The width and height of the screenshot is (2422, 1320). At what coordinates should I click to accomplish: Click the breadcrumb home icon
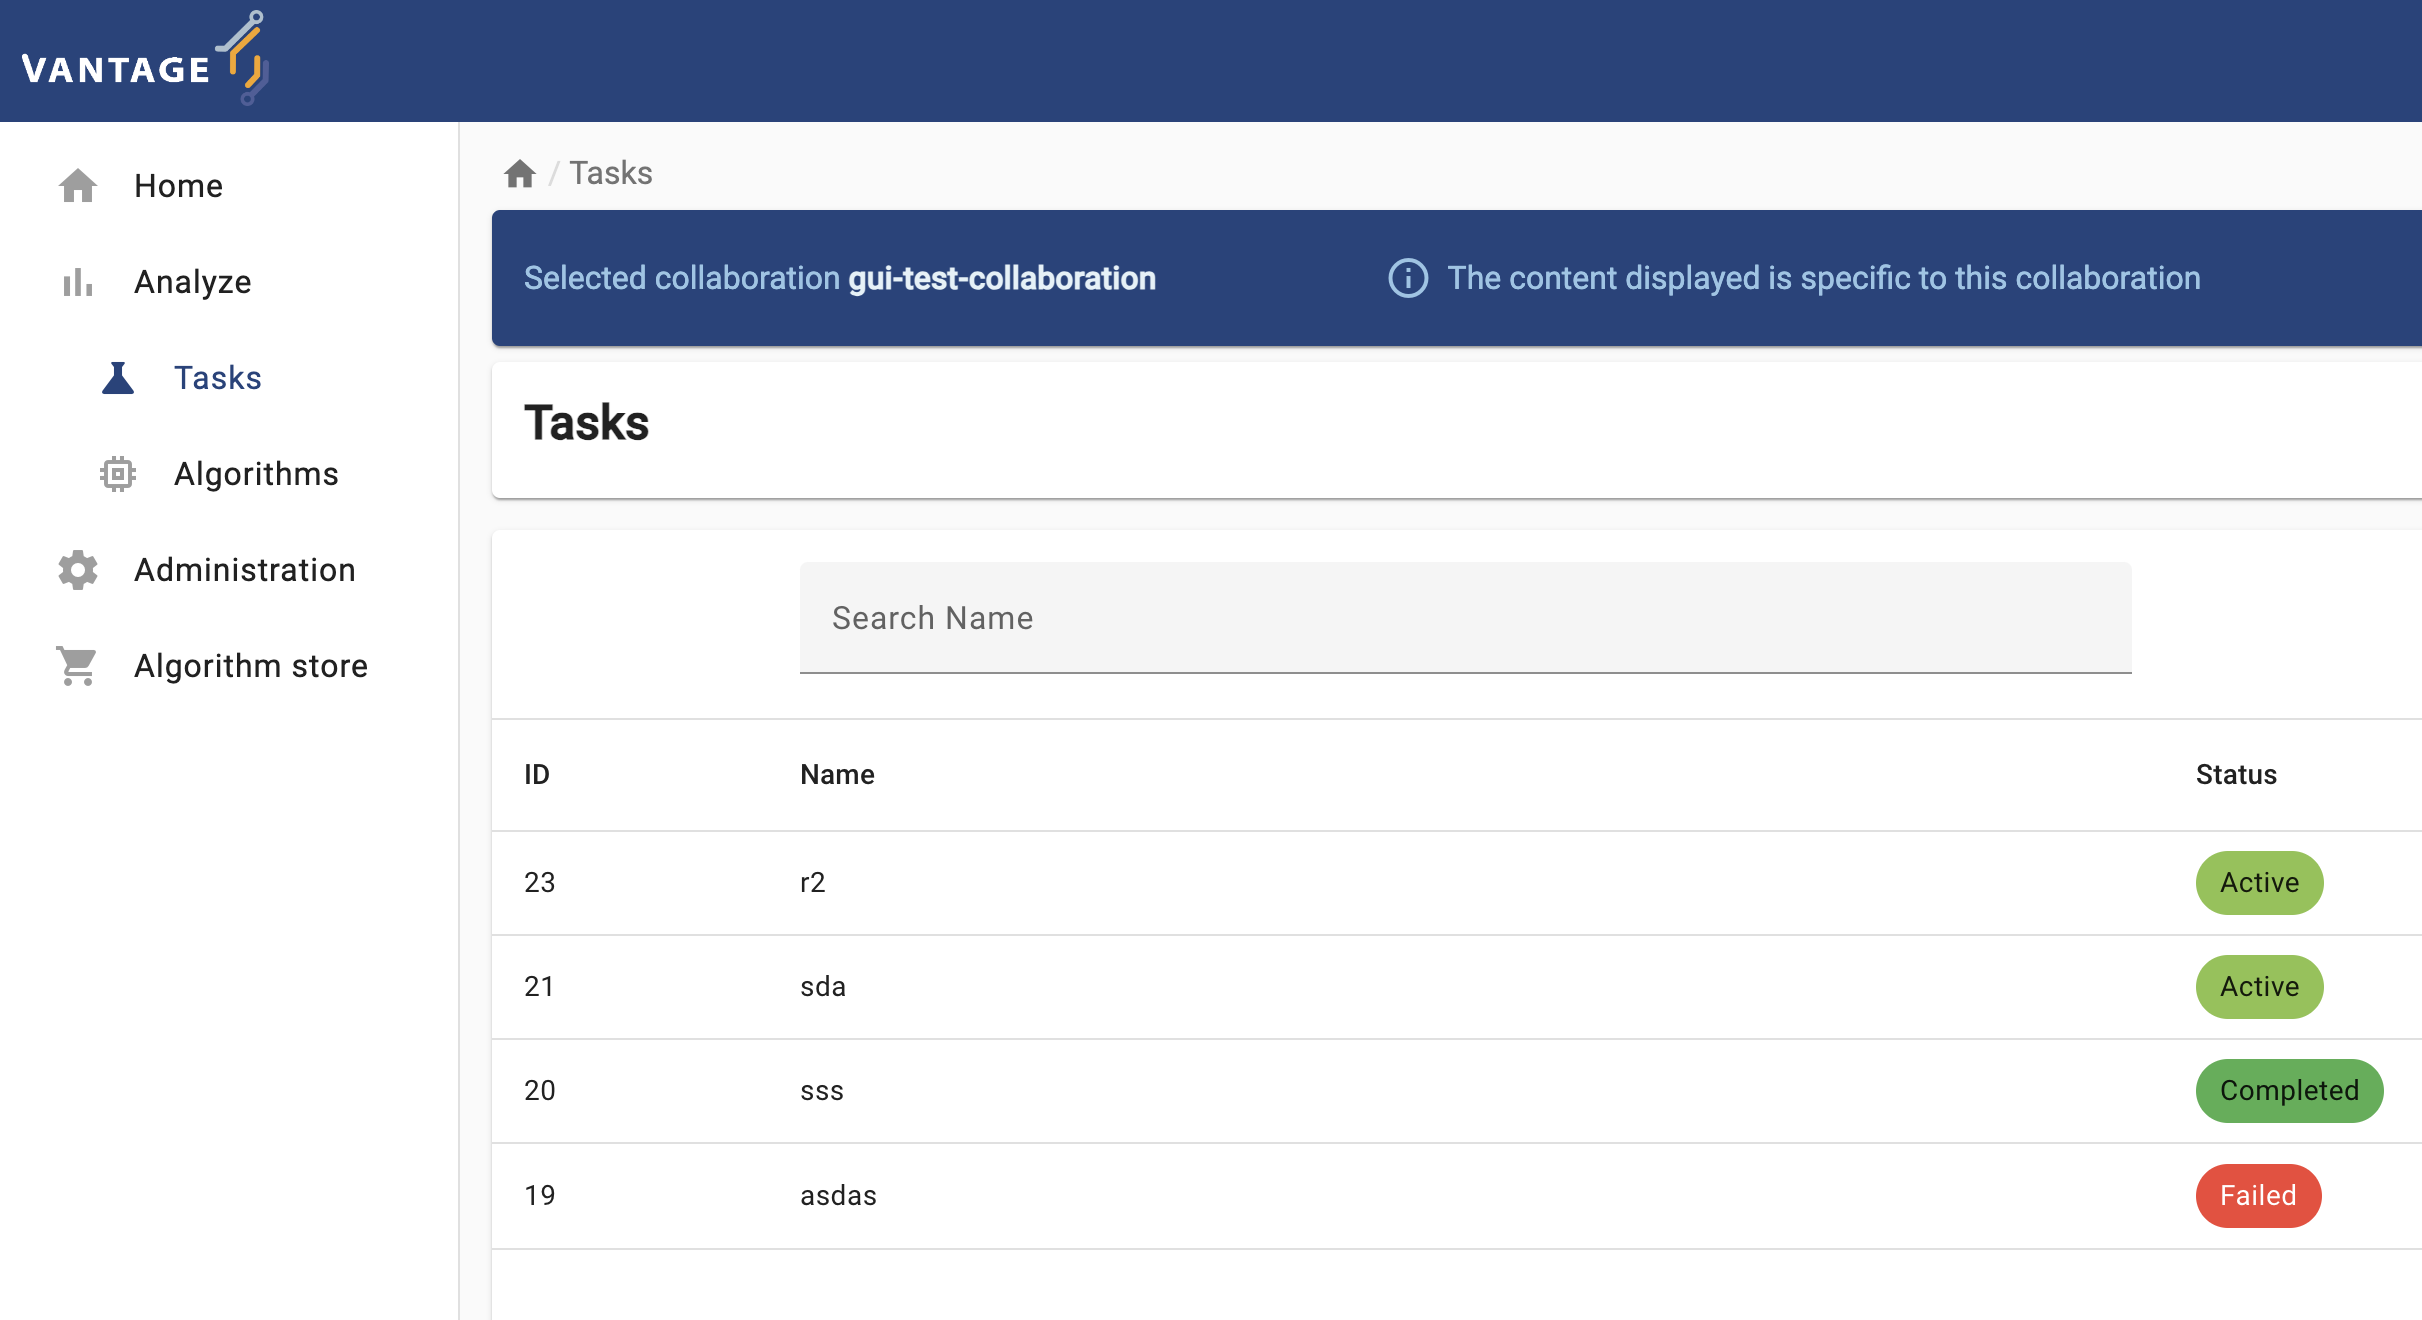coord(520,174)
